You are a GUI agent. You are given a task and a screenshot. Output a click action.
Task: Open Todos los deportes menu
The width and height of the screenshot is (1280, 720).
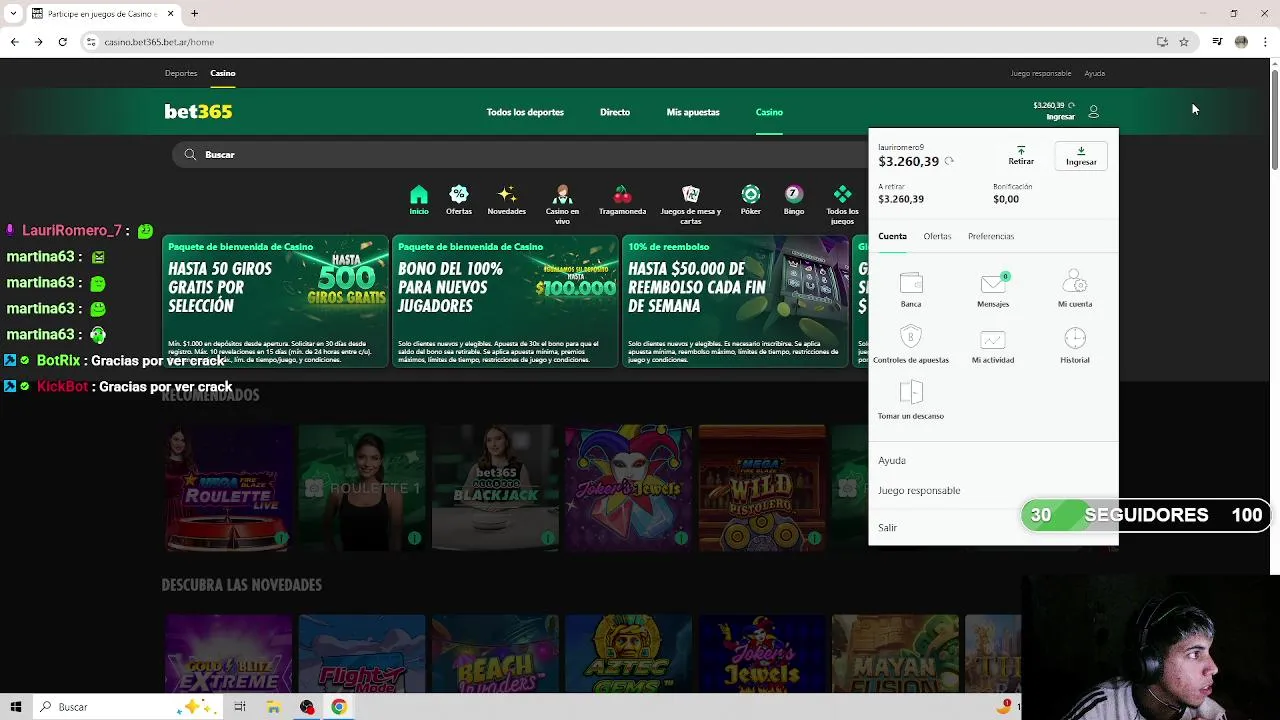[525, 112]
